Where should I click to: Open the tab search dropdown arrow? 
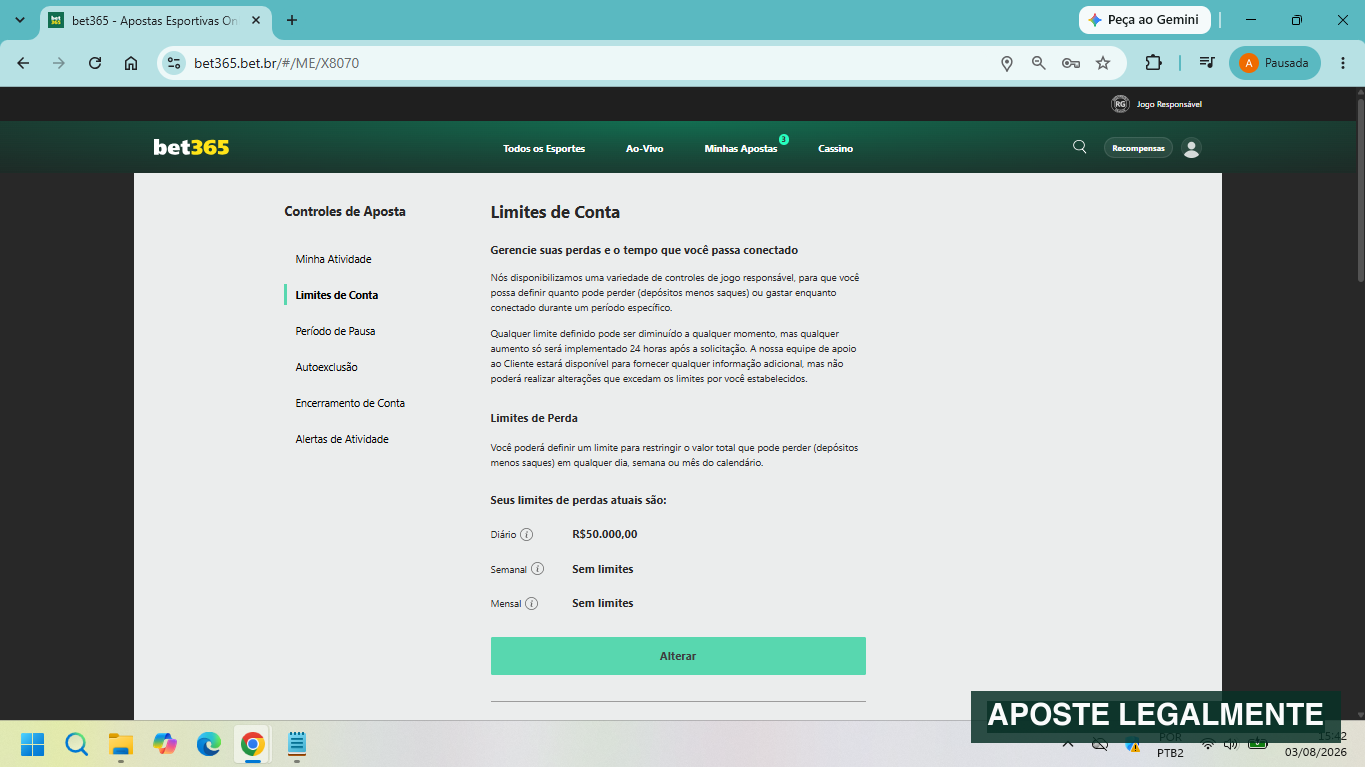click(20, 20)
